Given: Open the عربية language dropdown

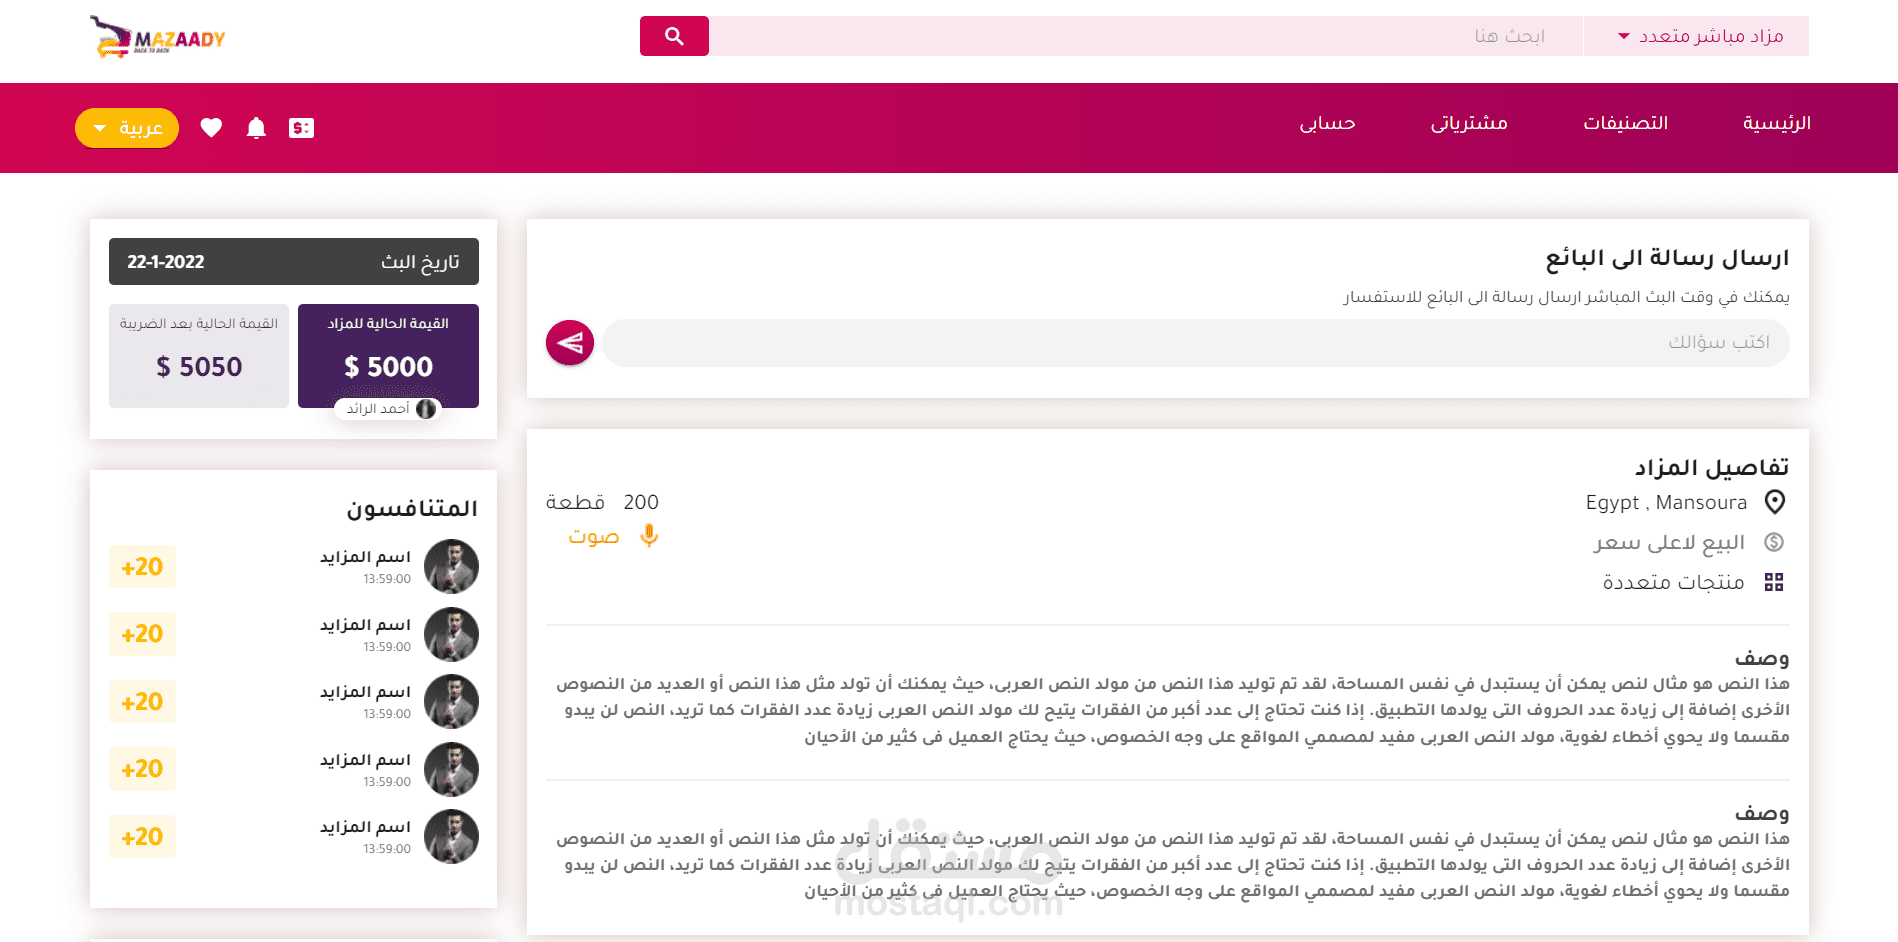Looking at the screenshot, I should [x=127, y=128].
